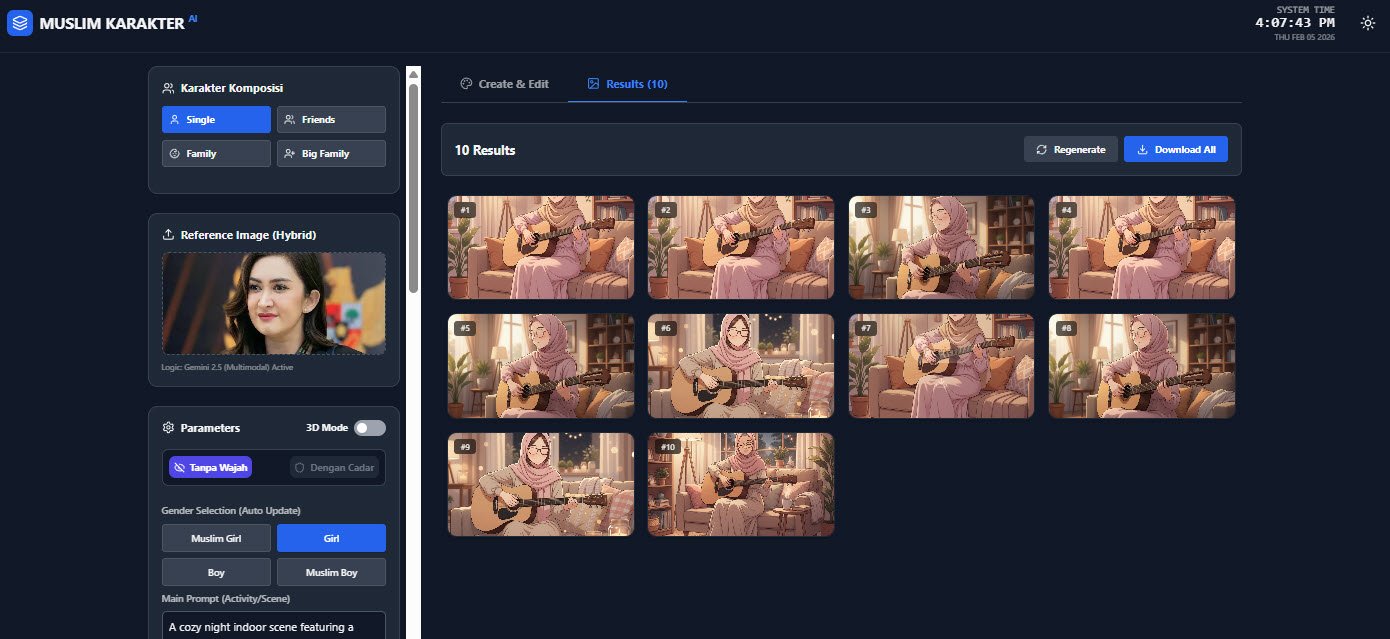Select Muslim Boy gender
Screen dimensions: 1390x639
point(331,572)
